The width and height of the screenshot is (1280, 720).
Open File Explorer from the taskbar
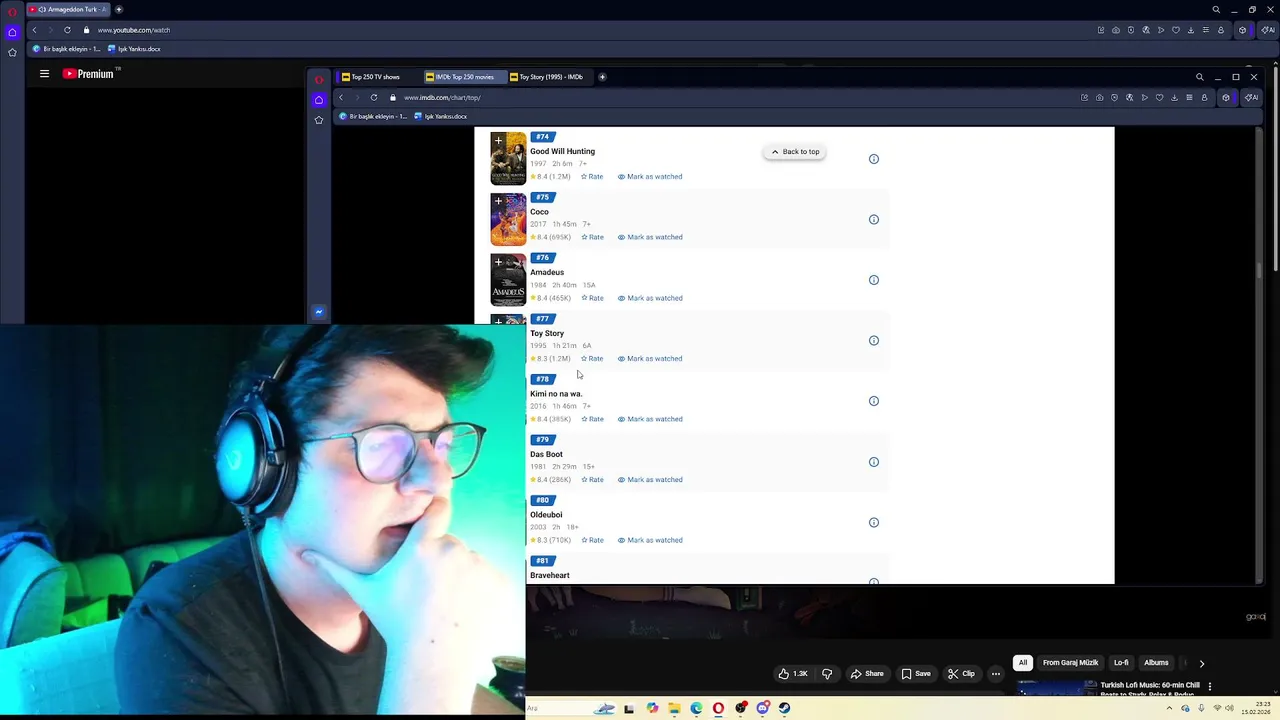(674, 708)
